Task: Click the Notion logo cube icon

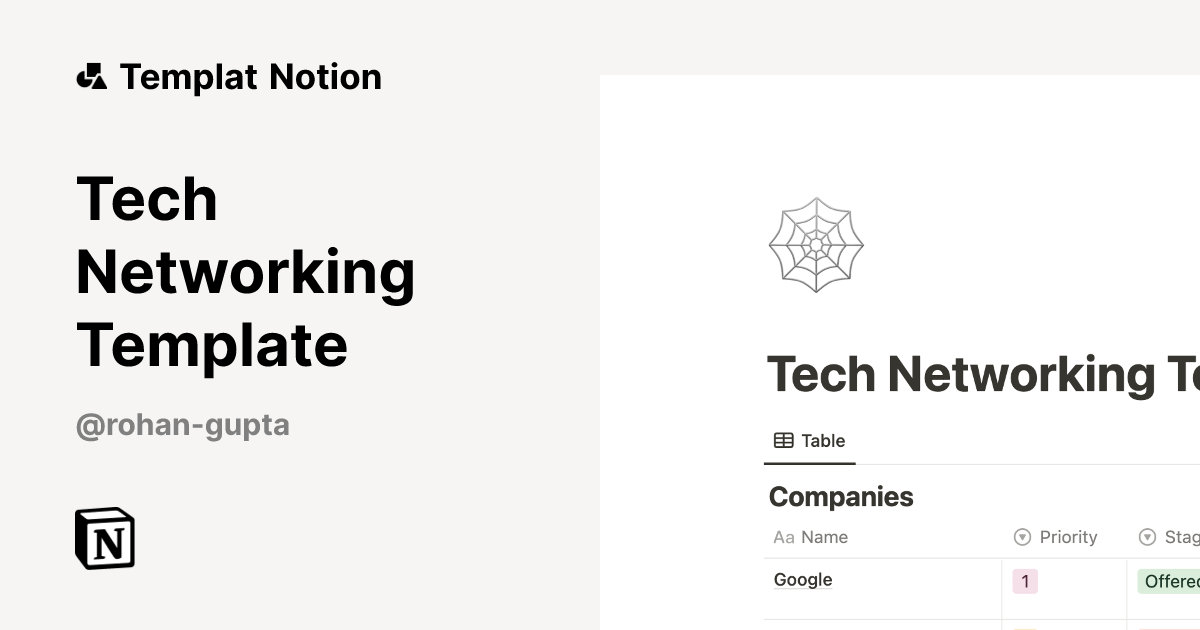Action: click(x=105, y=538)
